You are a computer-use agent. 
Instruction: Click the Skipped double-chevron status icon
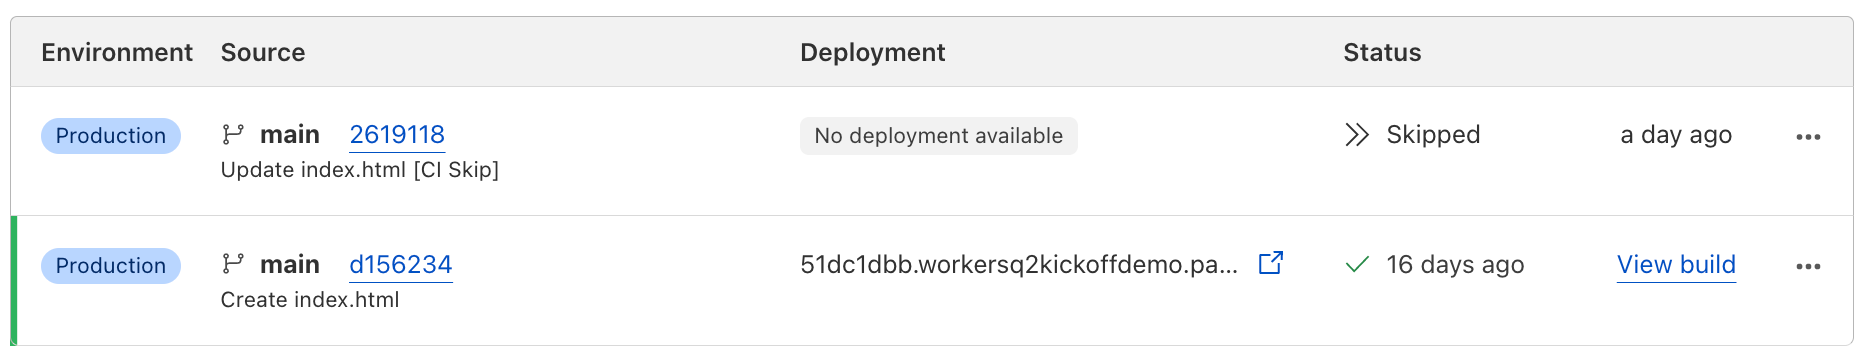pos(1357,135)
